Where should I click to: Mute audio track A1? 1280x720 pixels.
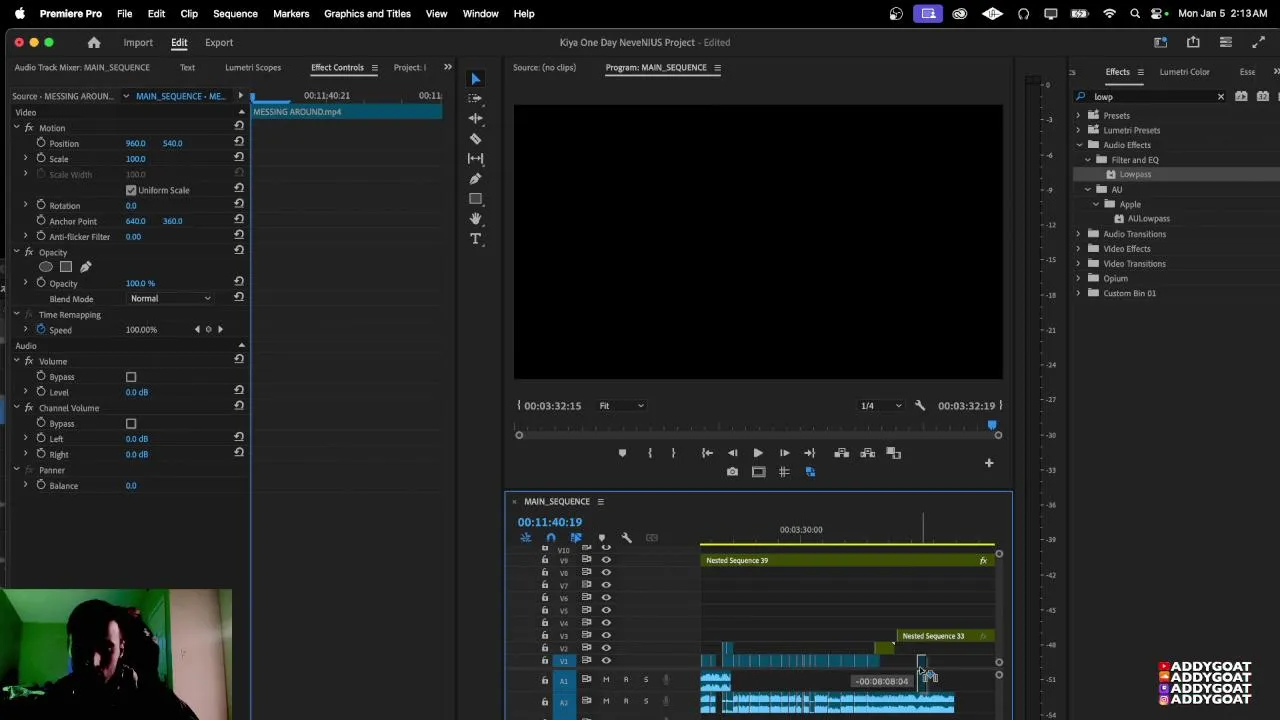point(605,680)
